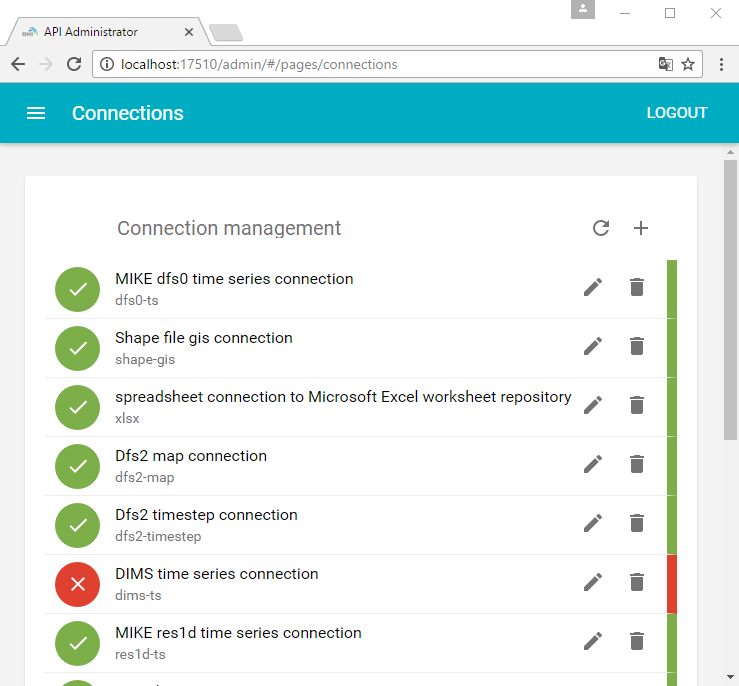
Task: Click the 'Connection management' heading
Action: pyautogui.click(x=229, y=228)
